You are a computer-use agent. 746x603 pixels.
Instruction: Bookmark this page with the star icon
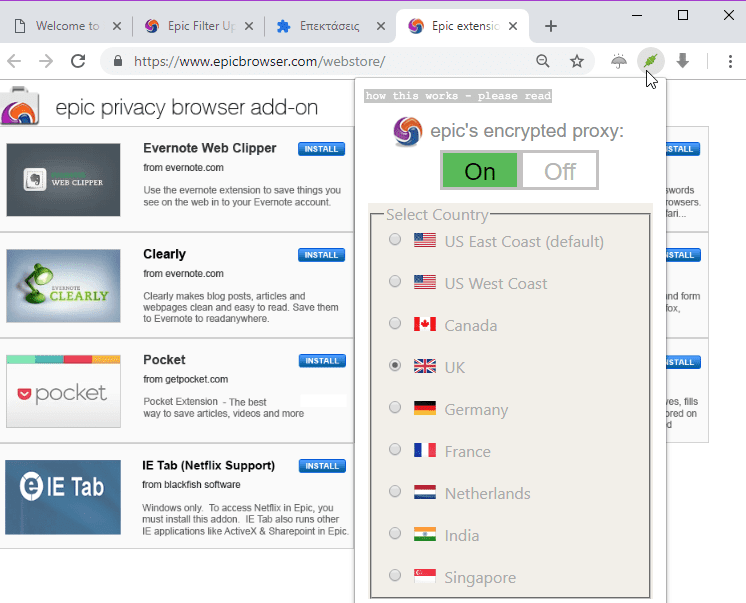coord(577,61)
